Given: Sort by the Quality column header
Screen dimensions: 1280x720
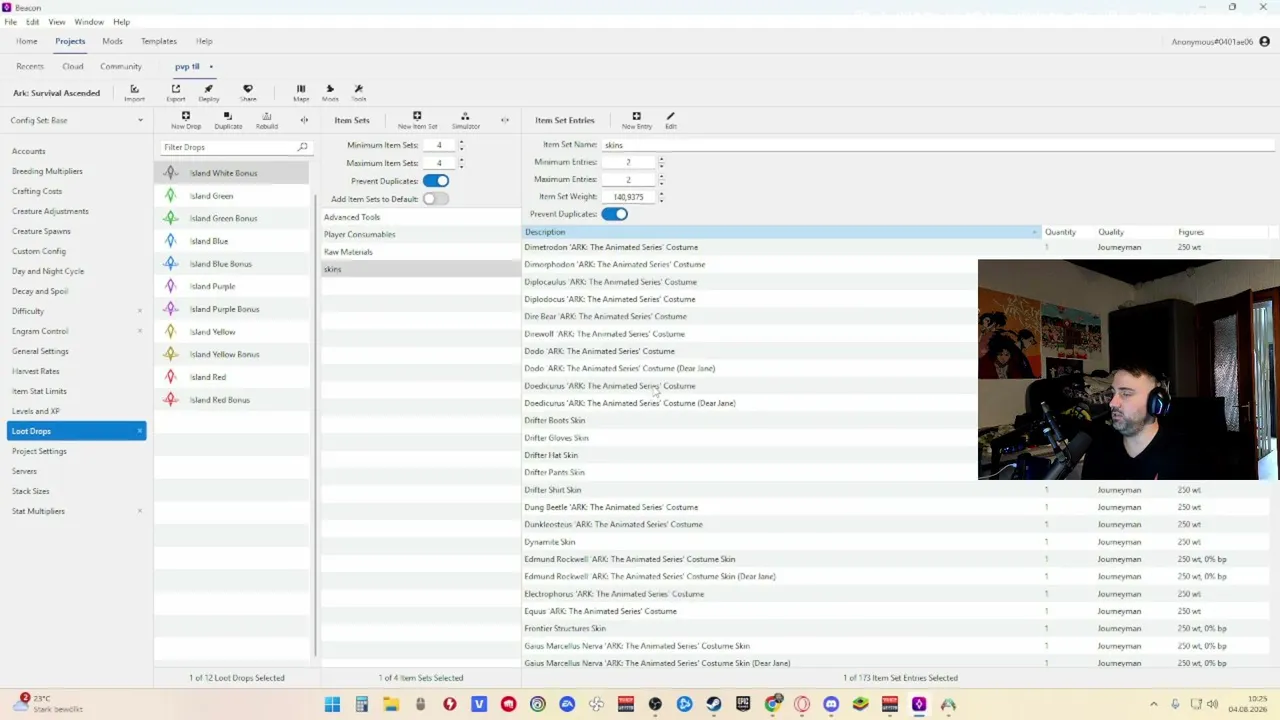Looking at the screenshot, I should point(1132,232).
